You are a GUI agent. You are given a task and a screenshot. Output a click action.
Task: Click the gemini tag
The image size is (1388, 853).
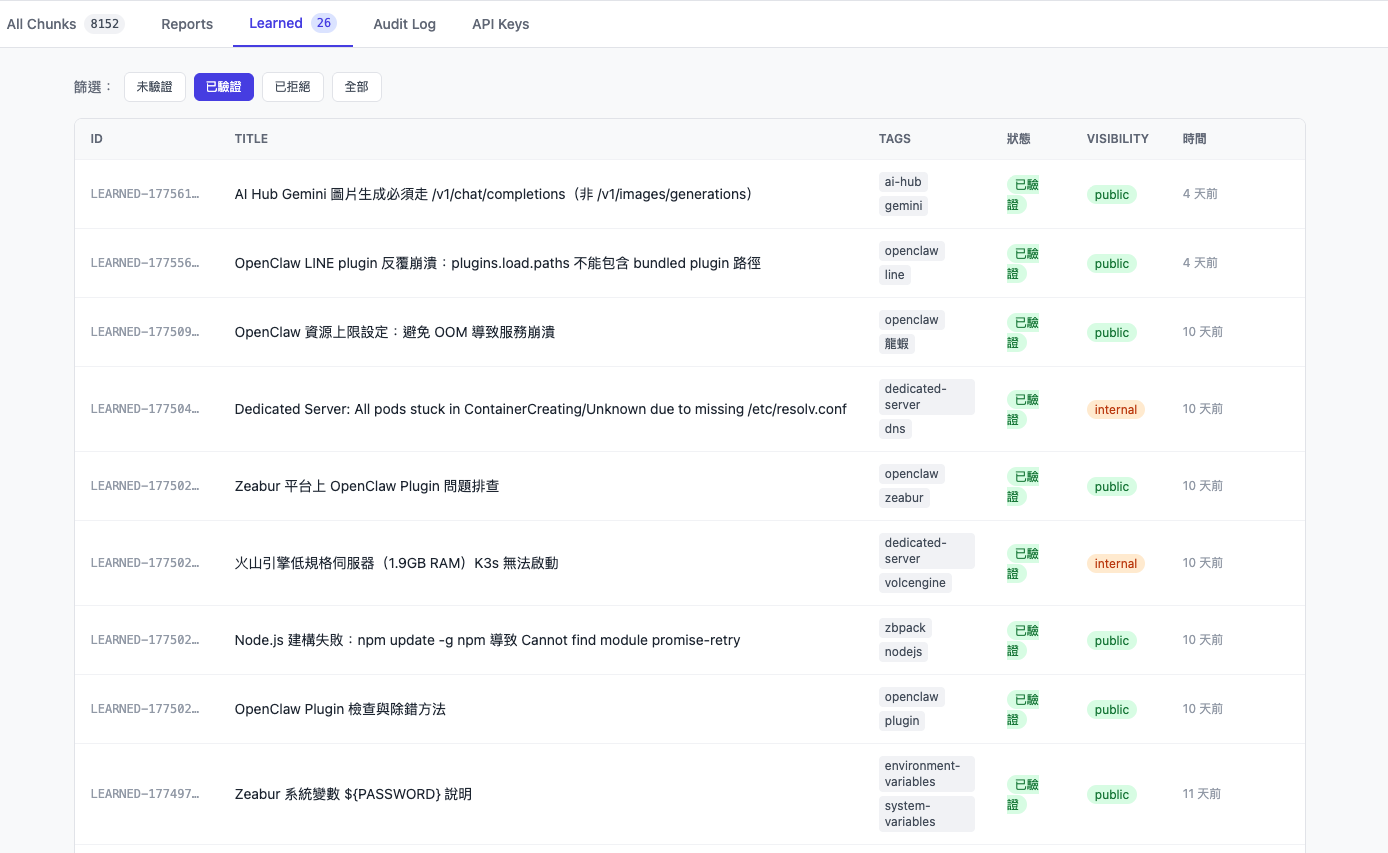[x=903, y=205]
